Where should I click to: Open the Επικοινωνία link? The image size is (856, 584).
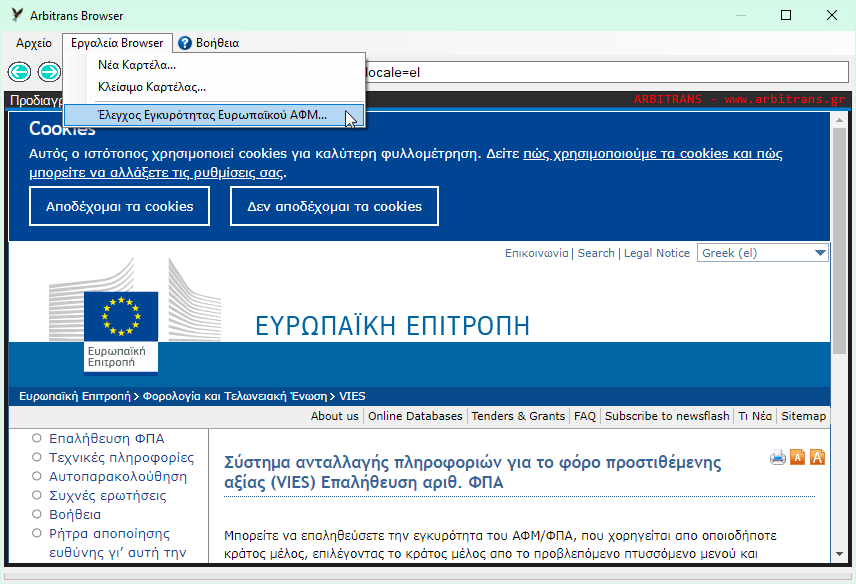537,253
